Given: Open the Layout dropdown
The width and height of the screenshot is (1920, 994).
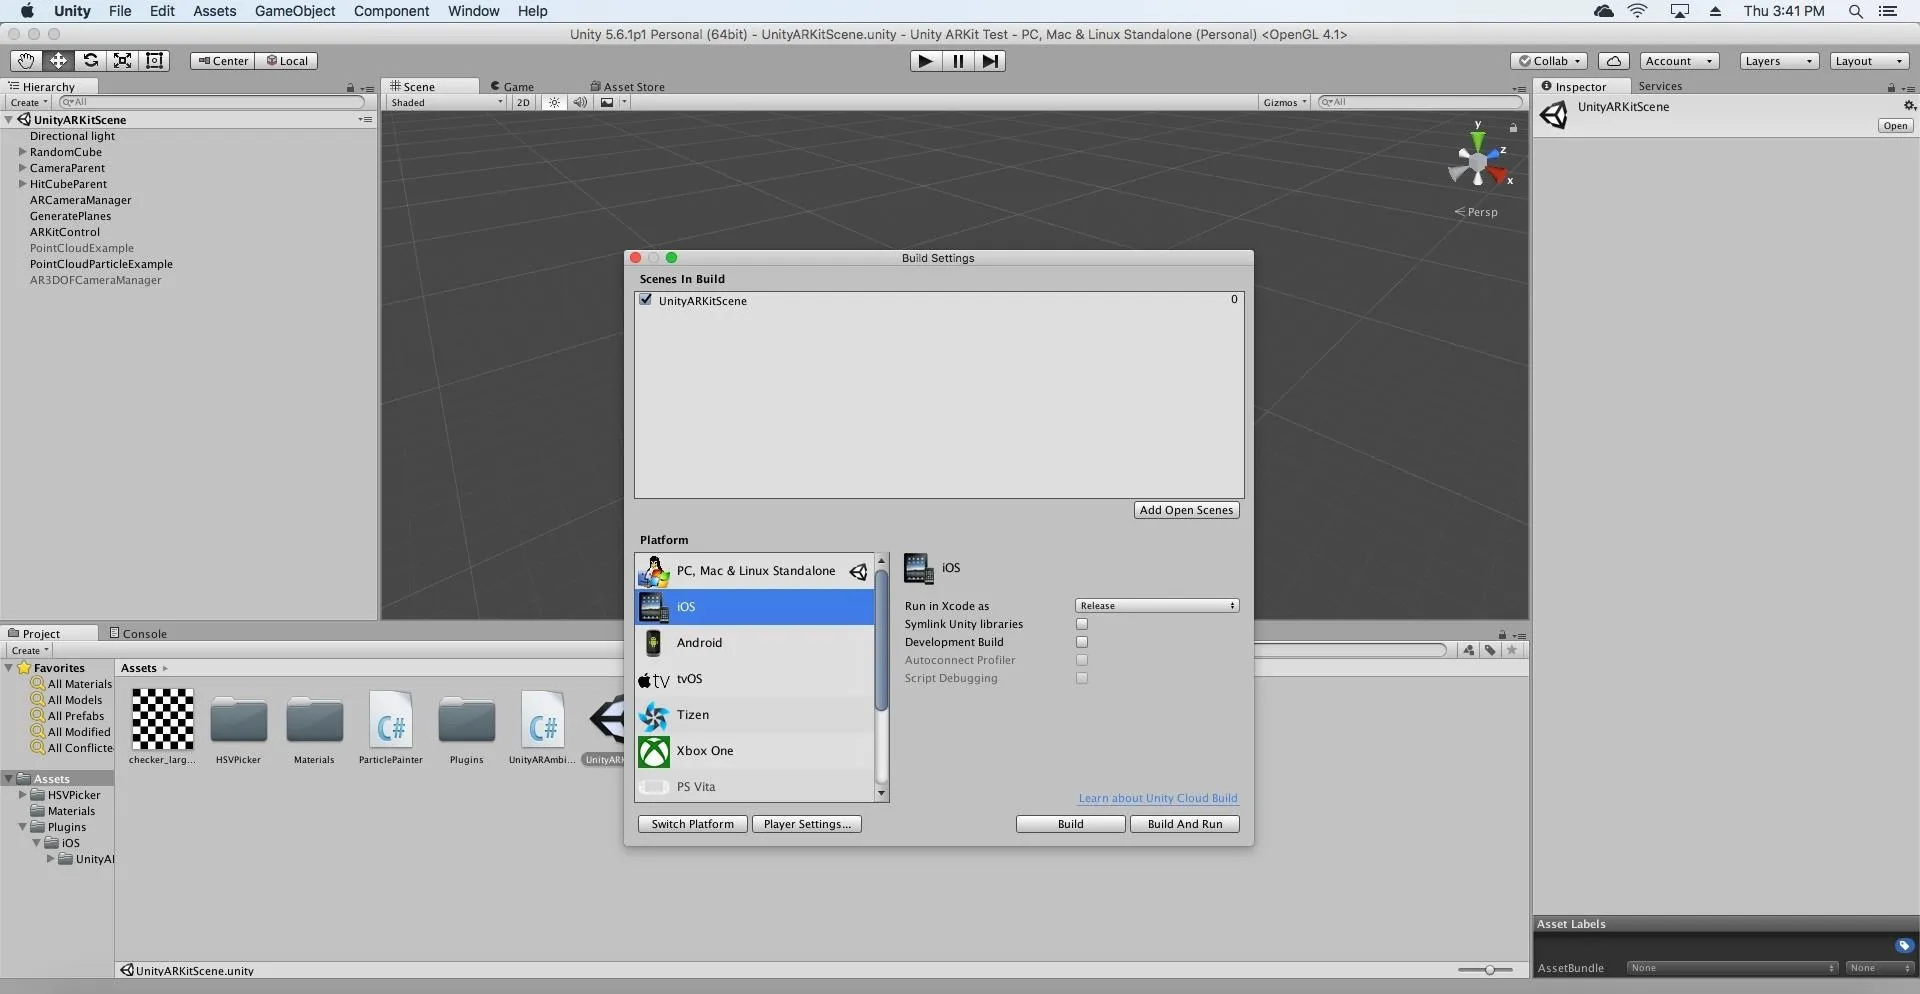Looking at the screenshot, I should tap(1869, 61).
